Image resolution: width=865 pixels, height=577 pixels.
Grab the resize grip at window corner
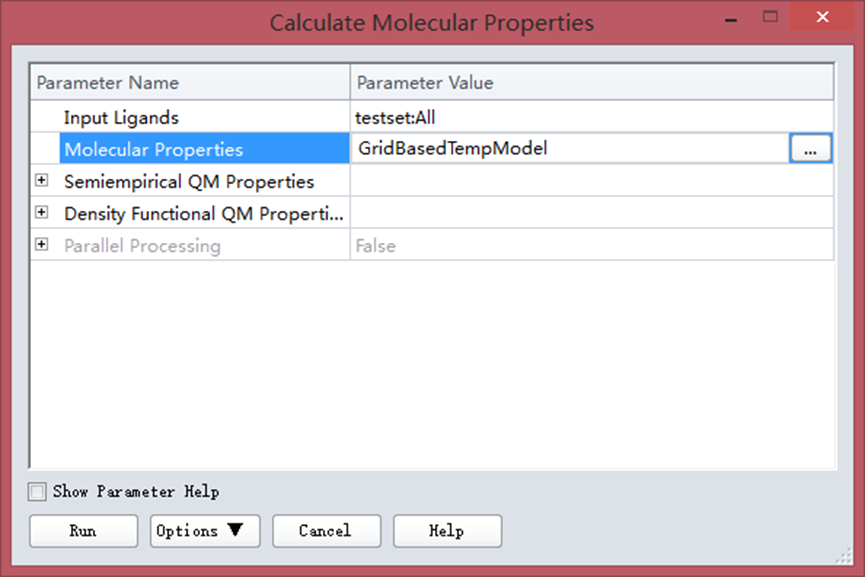pos(844,556)
